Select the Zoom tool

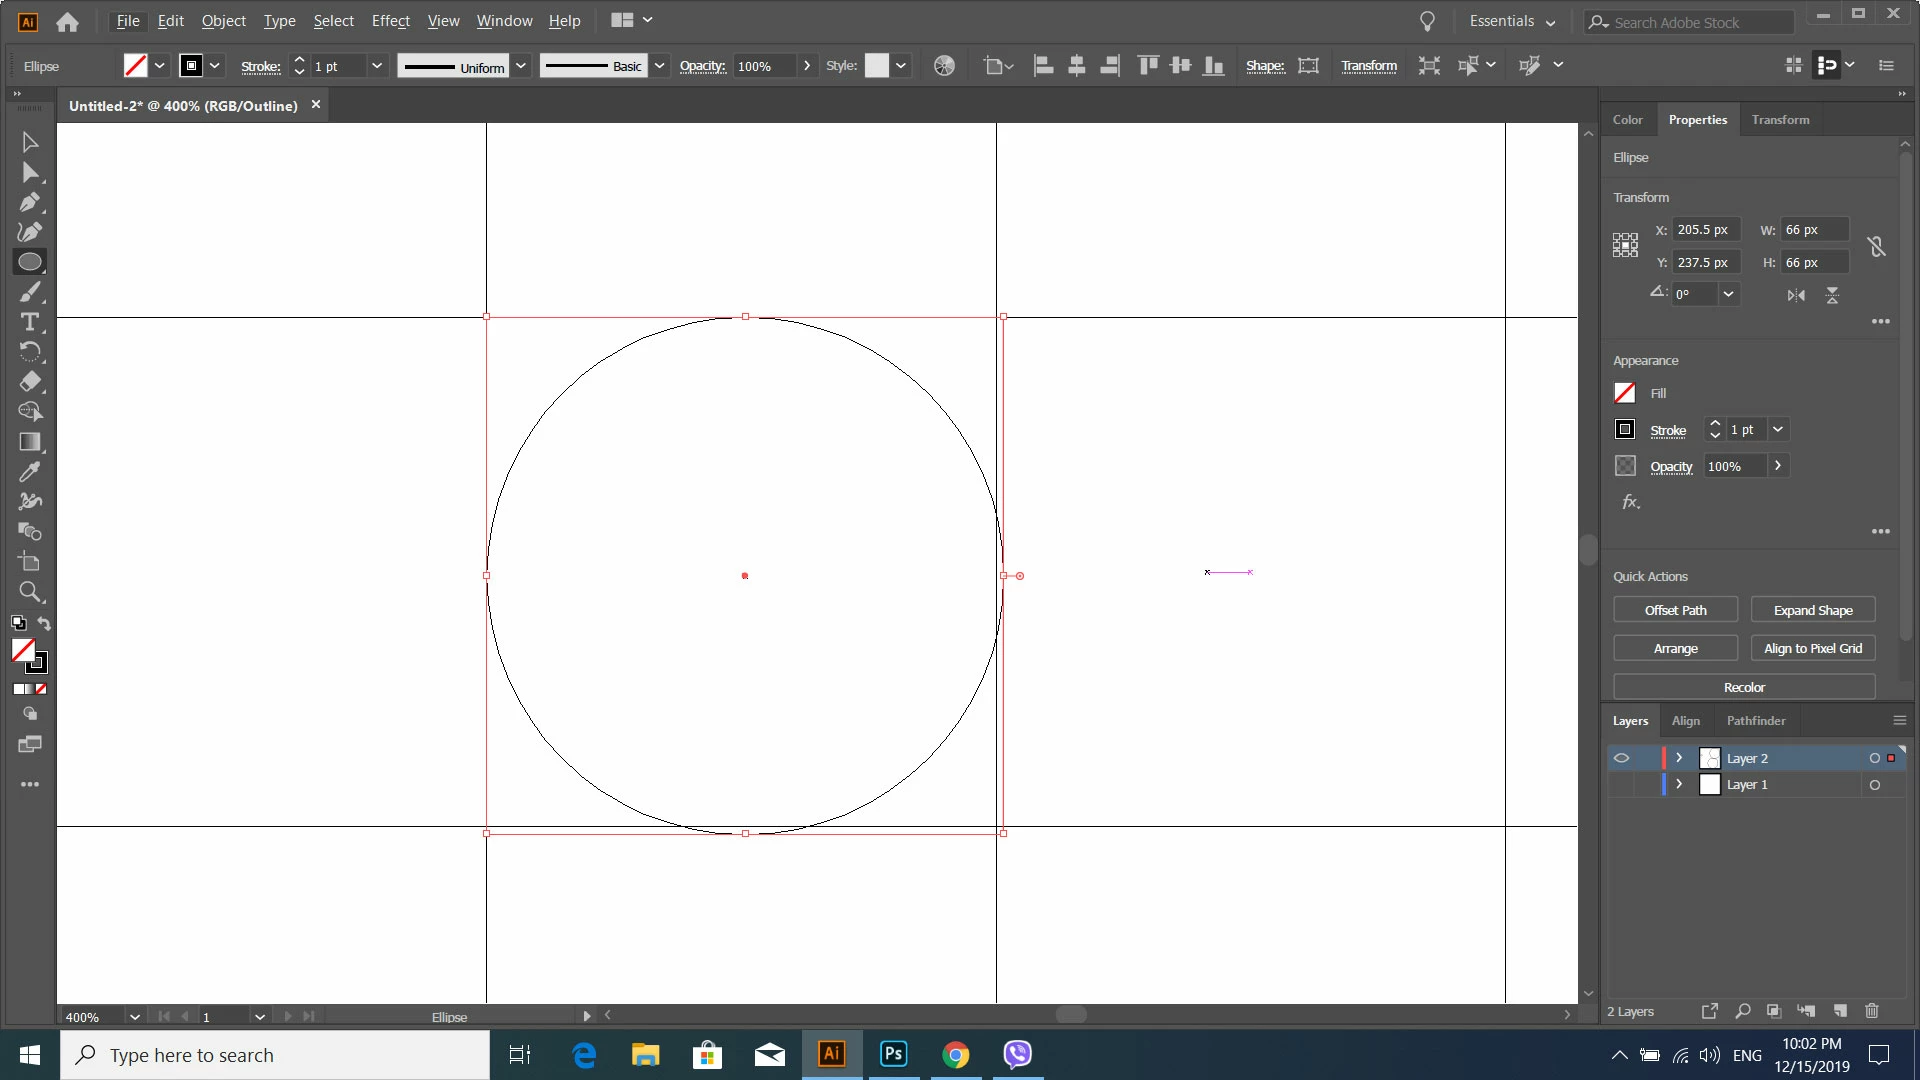pos(29,592)
